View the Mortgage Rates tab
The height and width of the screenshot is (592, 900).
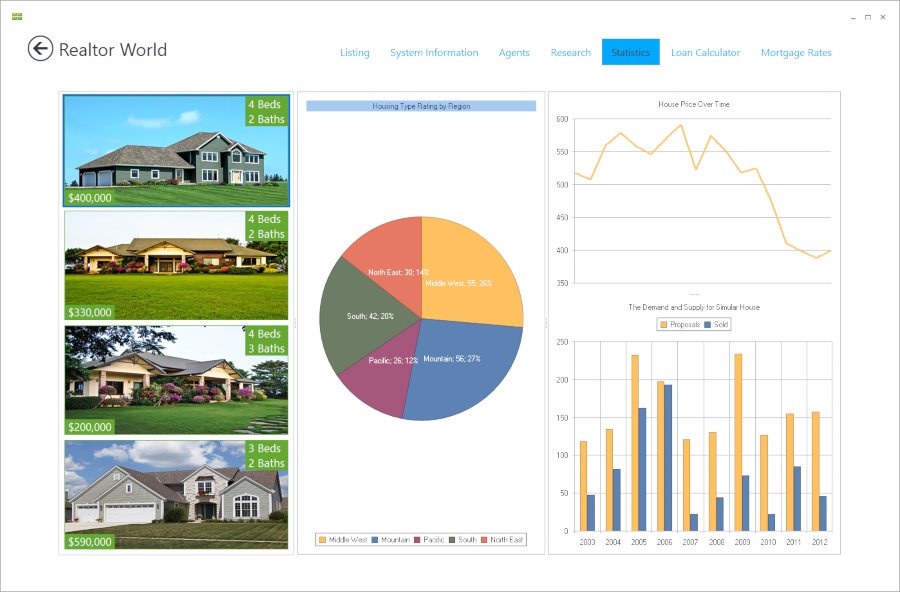pyautogui.click(x=796, y=53)
